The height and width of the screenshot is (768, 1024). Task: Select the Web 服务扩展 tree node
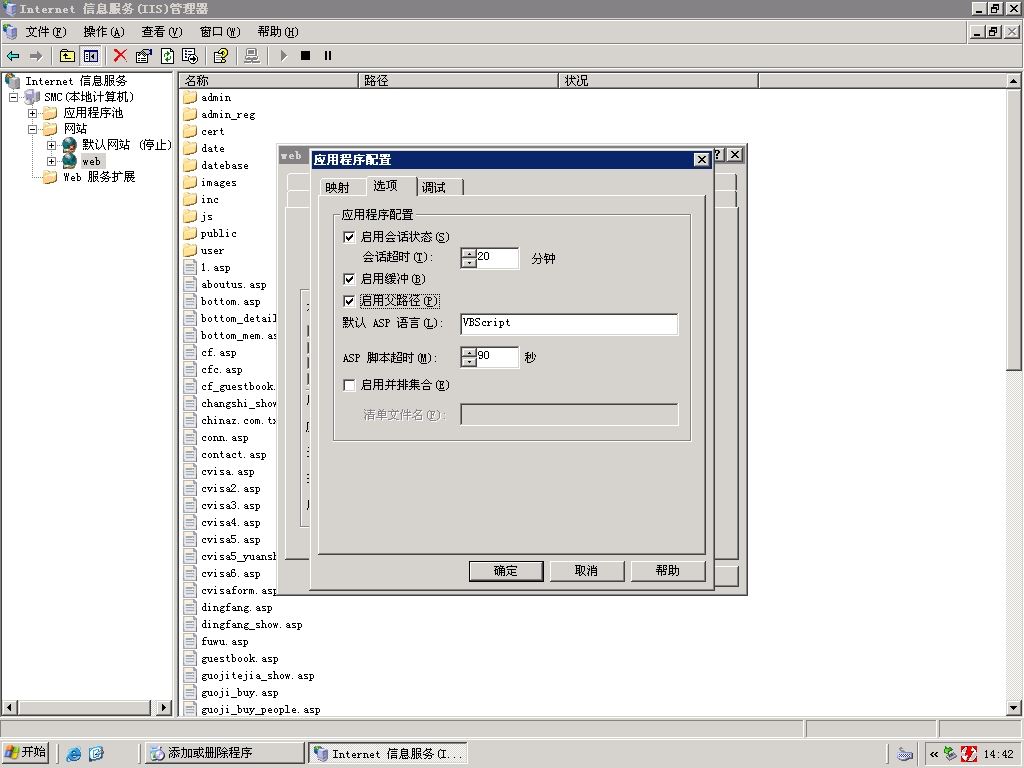[99, 177]
